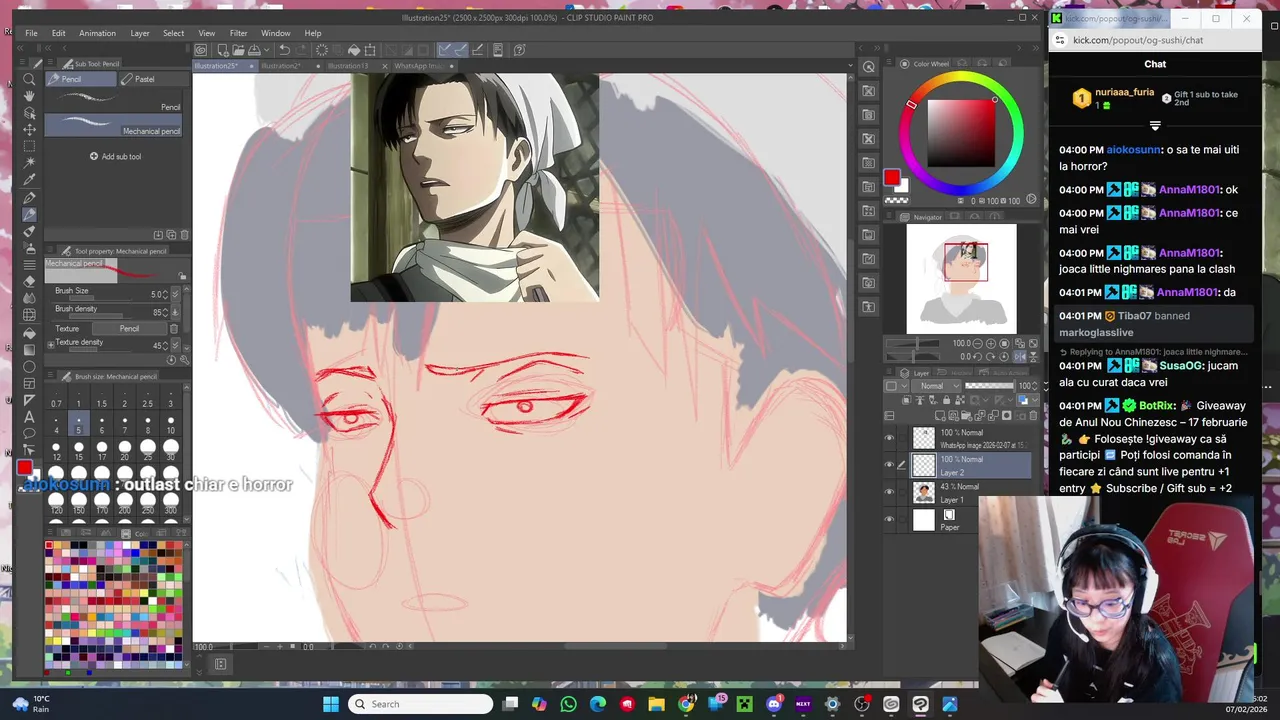Select brush size 10 preset
Screen dimensions: 1280x720
click(x=171, y=424)
